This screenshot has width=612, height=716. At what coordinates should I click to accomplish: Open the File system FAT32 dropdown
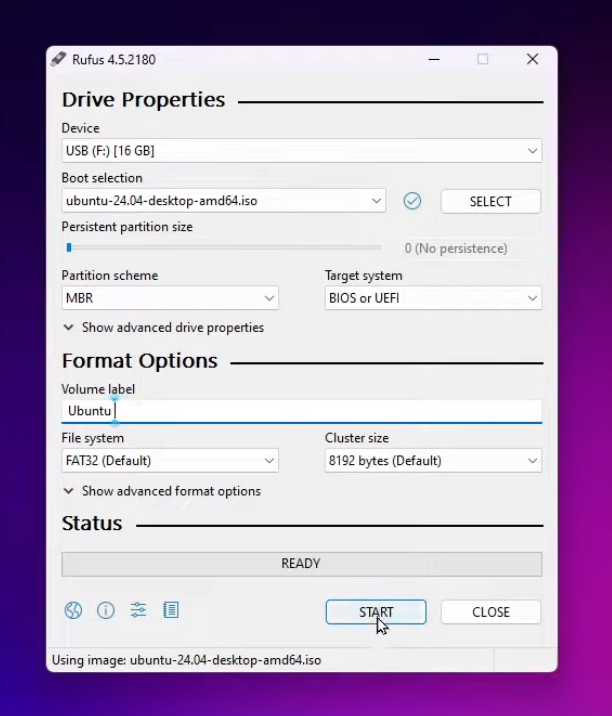170,461
